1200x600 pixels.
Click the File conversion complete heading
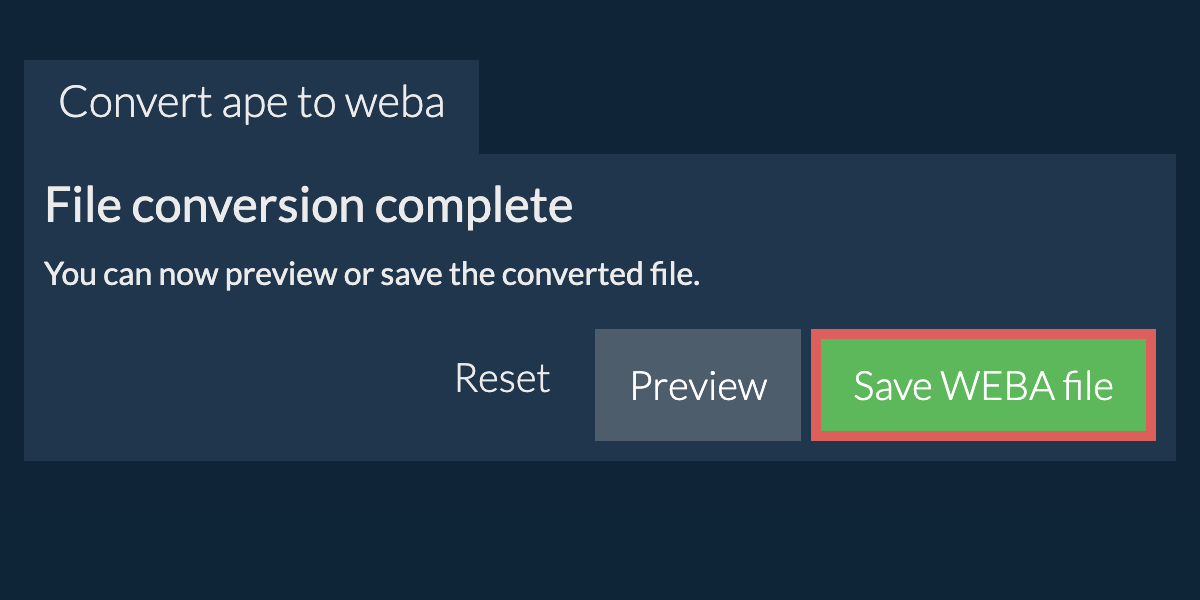pos(308,206)
